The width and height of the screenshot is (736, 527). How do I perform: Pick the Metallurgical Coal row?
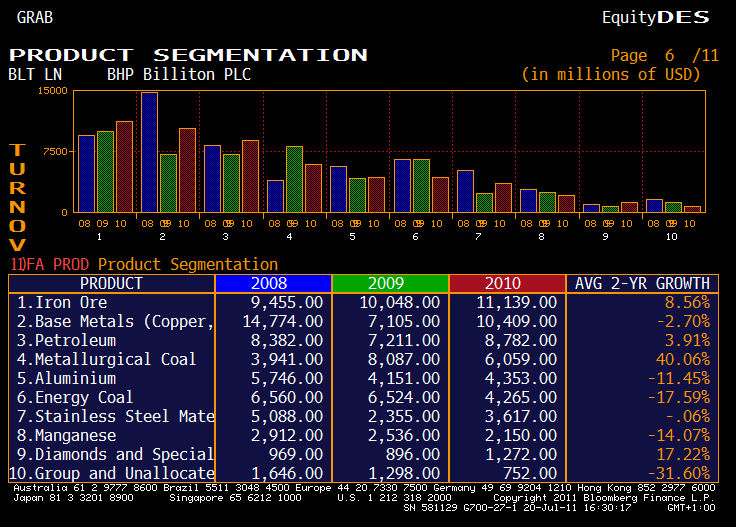tap(107, 359)
